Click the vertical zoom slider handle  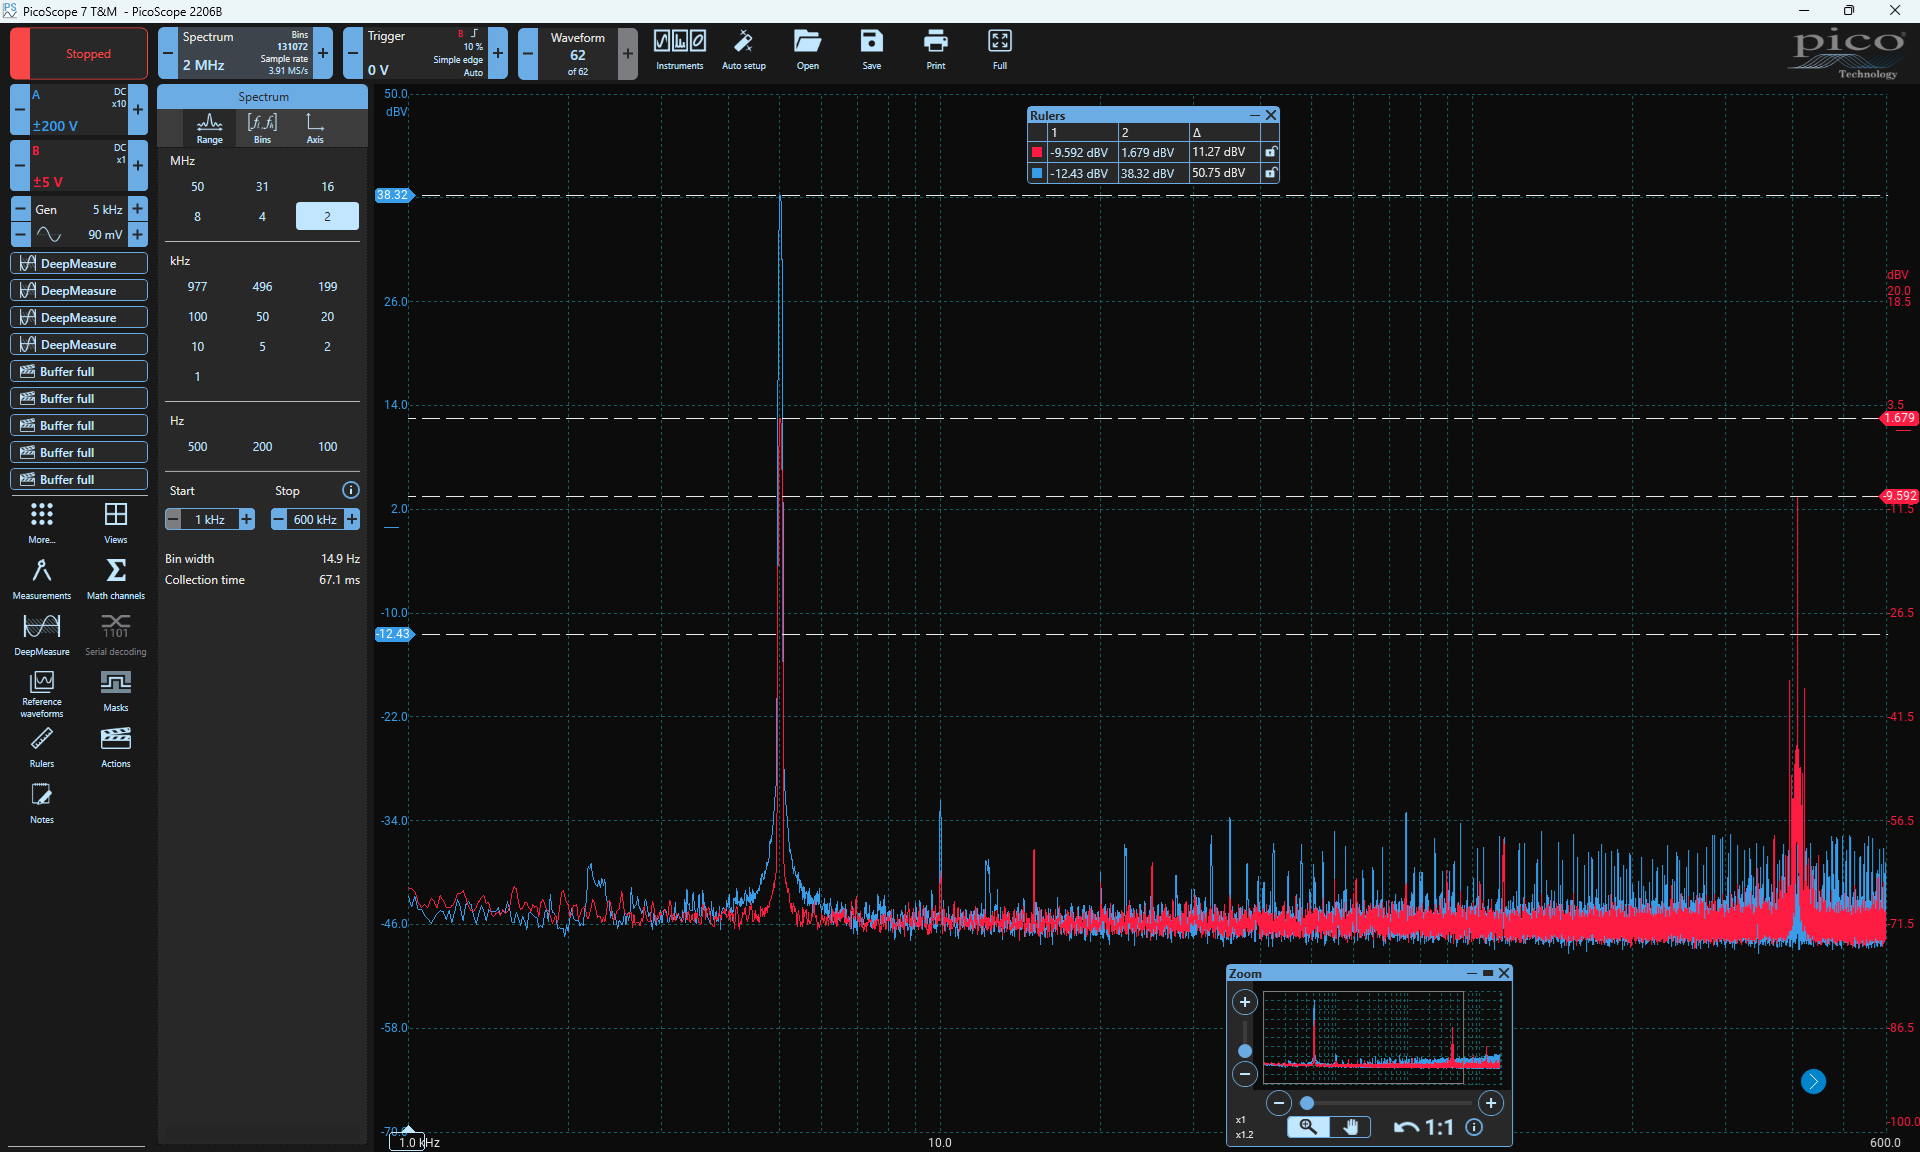click(x=1244, y=1051)
